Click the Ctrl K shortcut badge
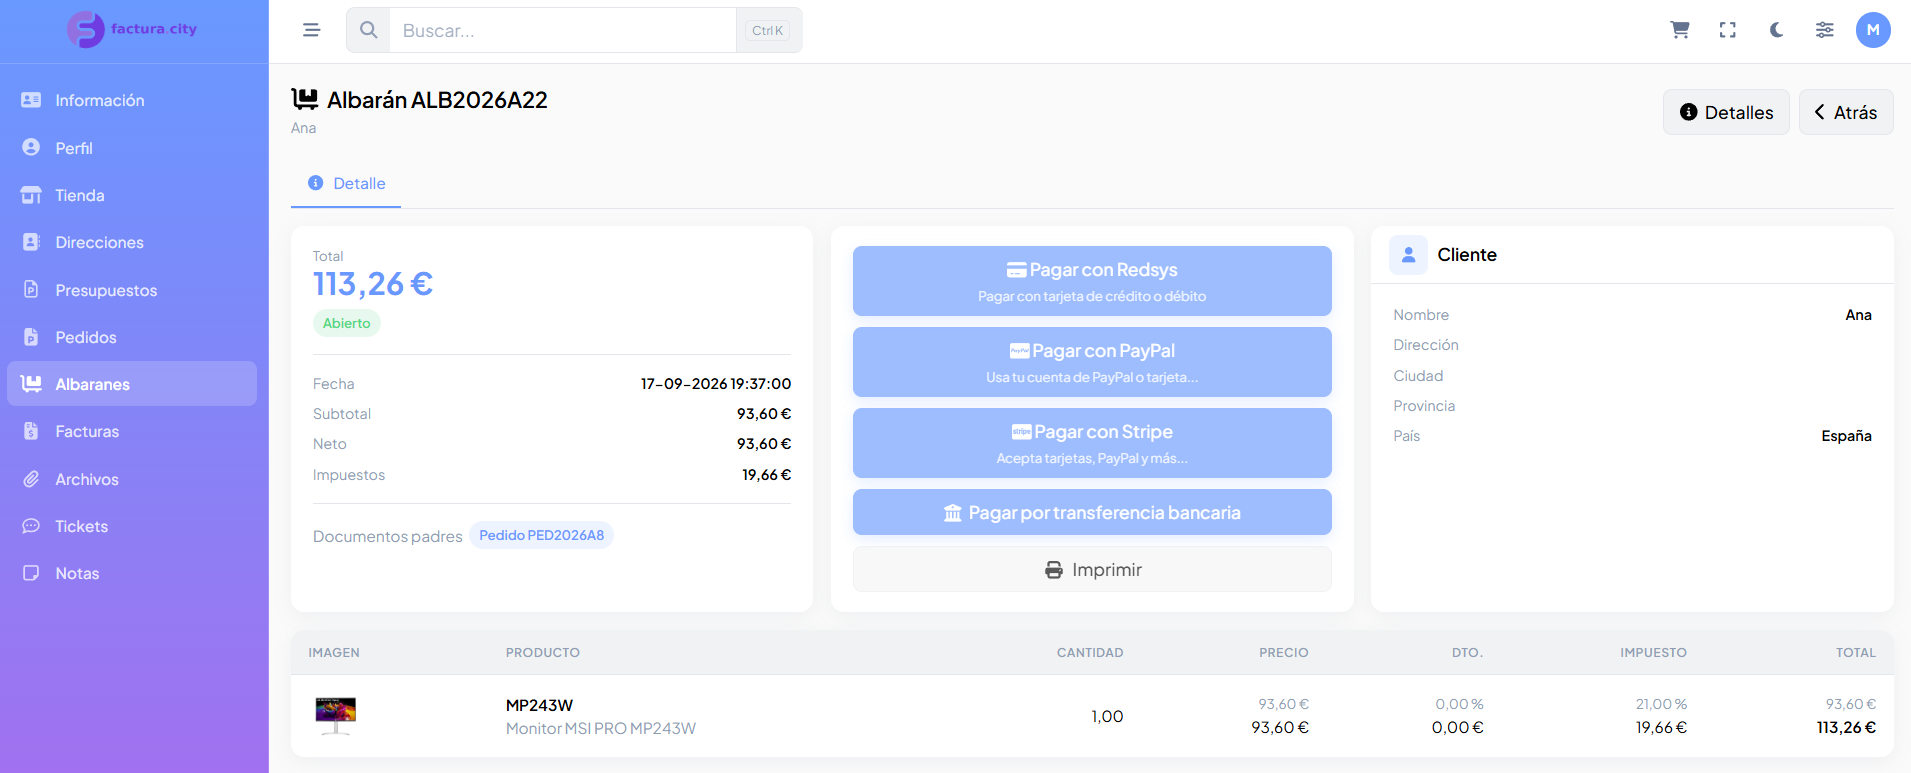The height and width of the screenshot is (773, 1911). click(x=767, y=30)
